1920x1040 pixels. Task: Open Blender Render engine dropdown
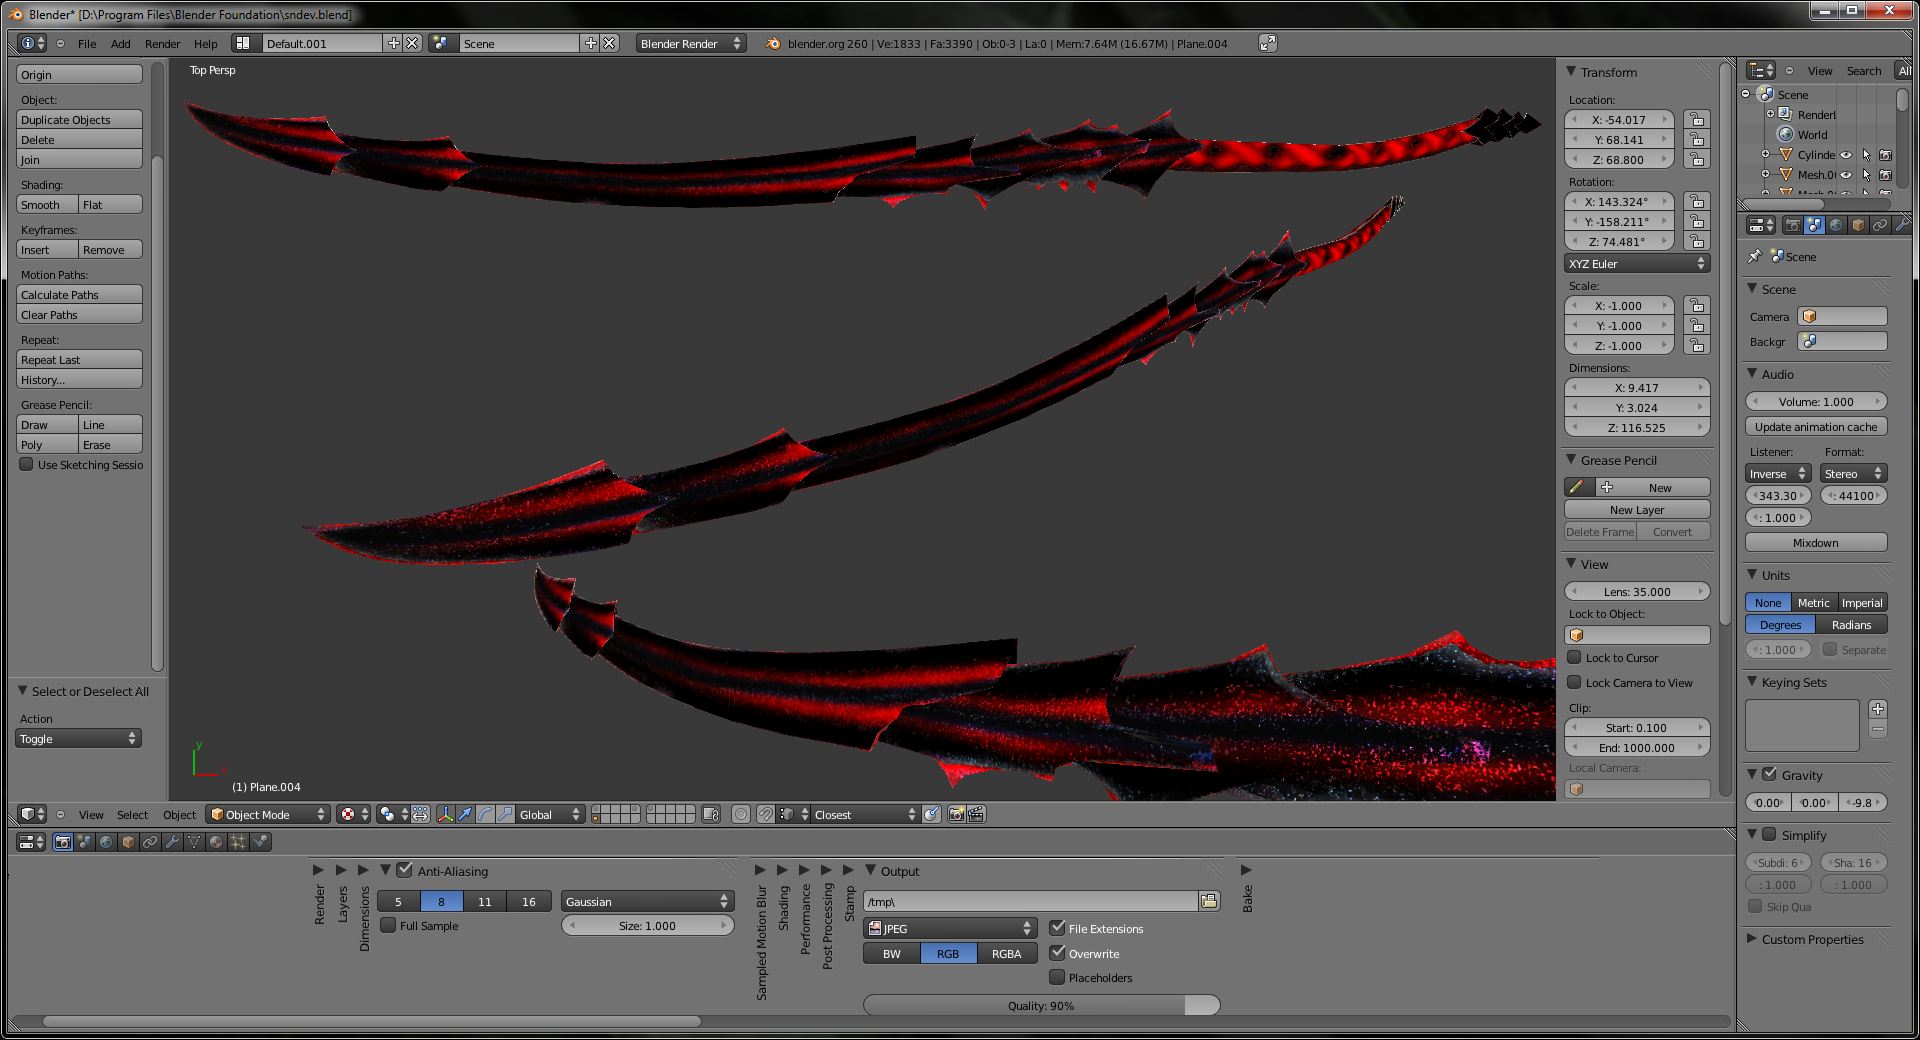(x=691, y=43)
